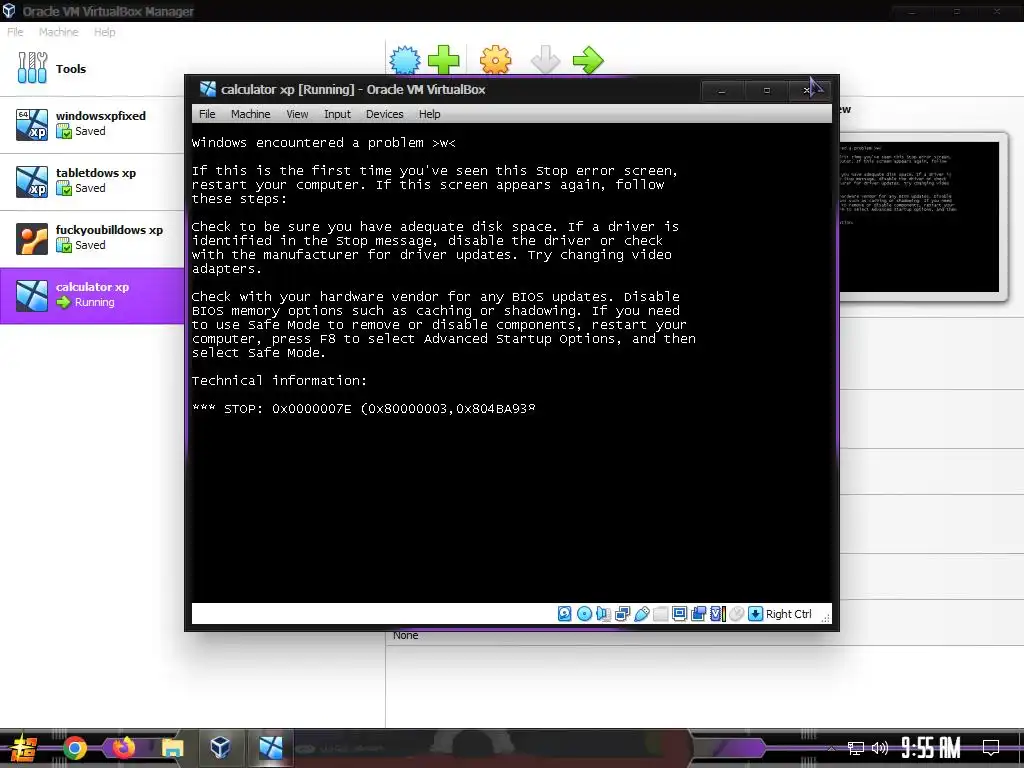The width and height of the screenshot is (1024, 768).
Task: Click the windowsxpfixed 64-bit XP icon
Action: coord(32,124)
